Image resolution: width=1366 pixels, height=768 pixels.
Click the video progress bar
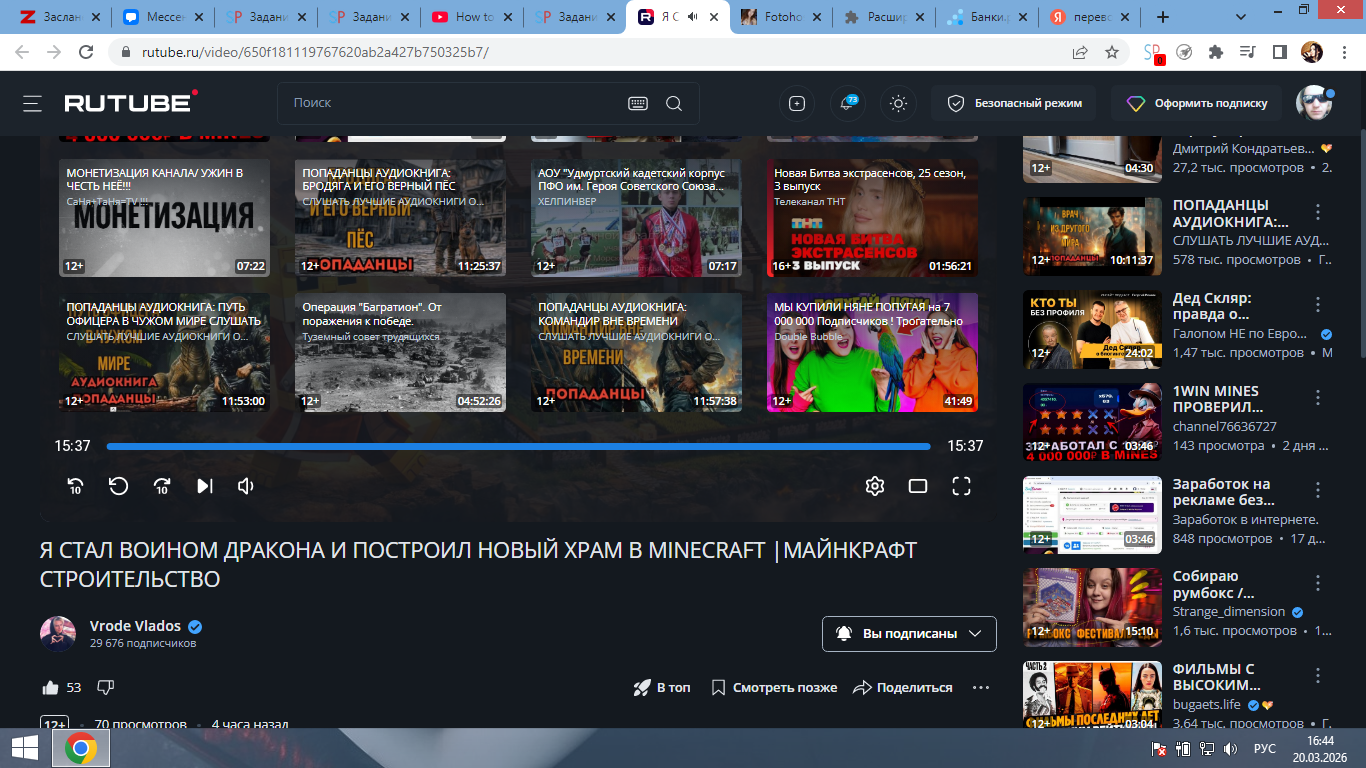(518, 446)
